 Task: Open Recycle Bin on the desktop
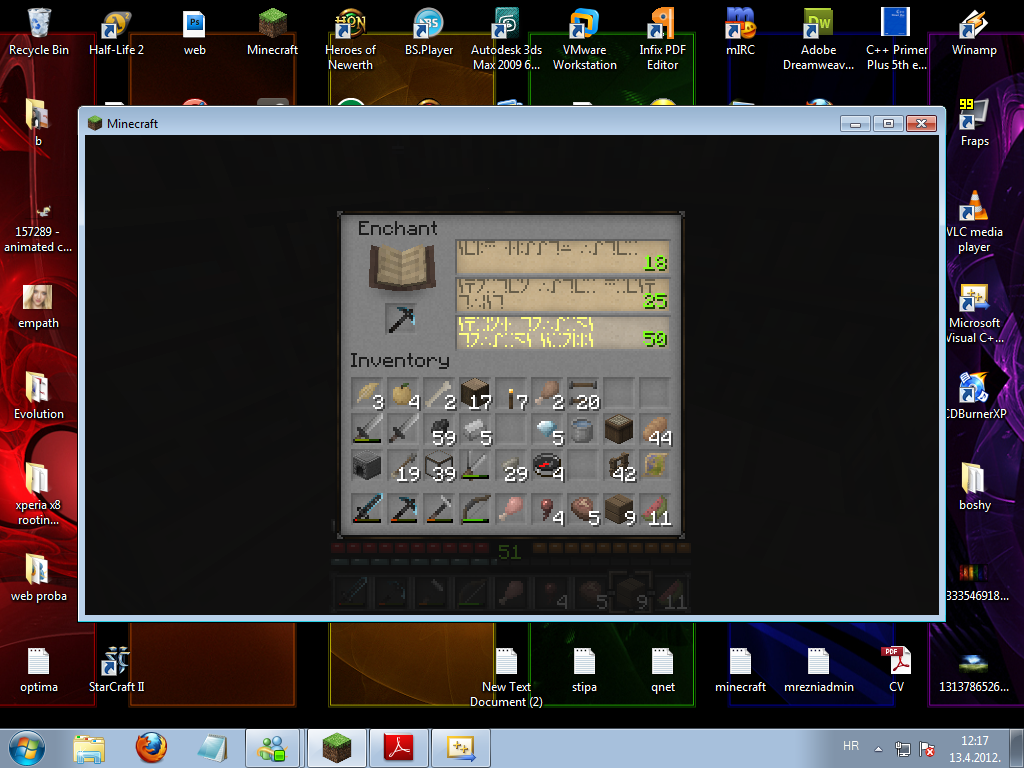coord(39,31)
